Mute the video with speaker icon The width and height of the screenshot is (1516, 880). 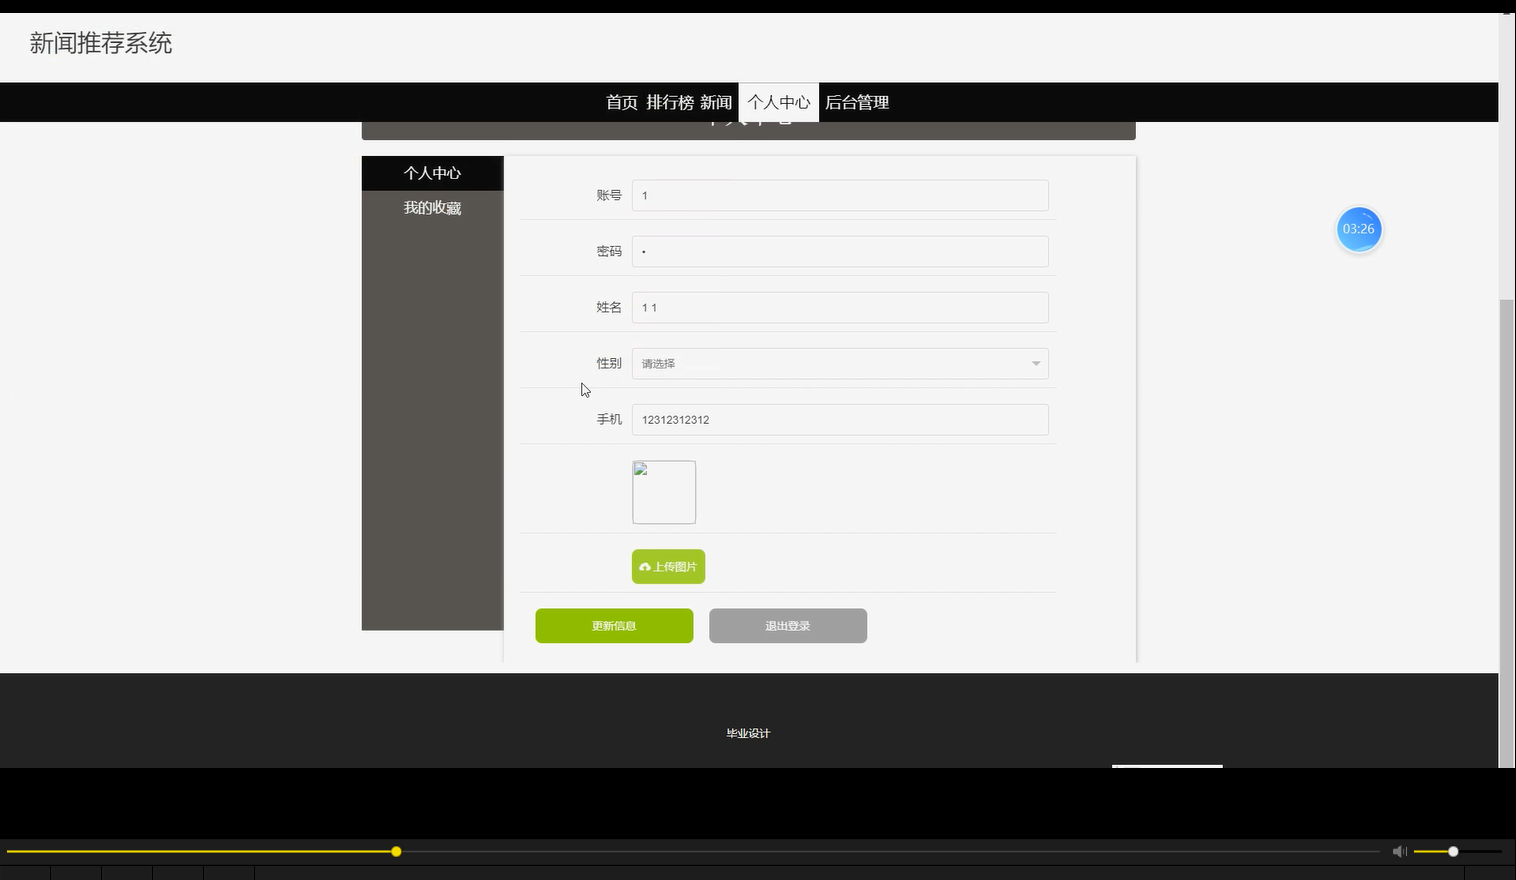pyautogui.click(x=1399, y=851)
